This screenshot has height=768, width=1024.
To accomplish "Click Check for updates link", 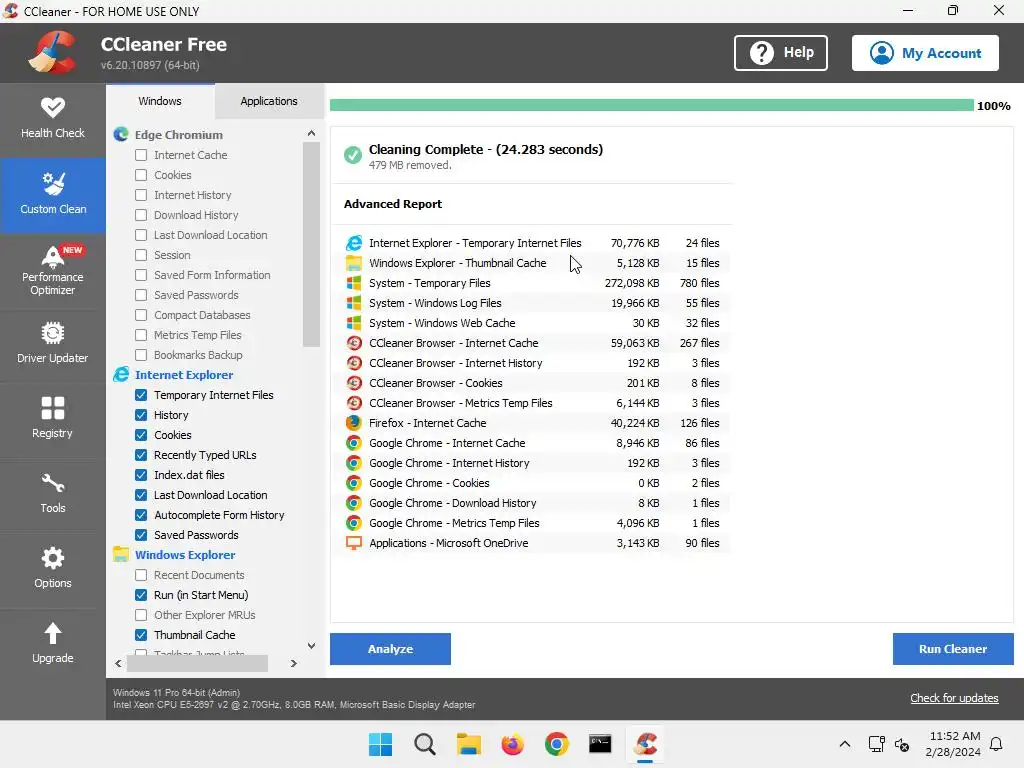I will pos(954,698).
